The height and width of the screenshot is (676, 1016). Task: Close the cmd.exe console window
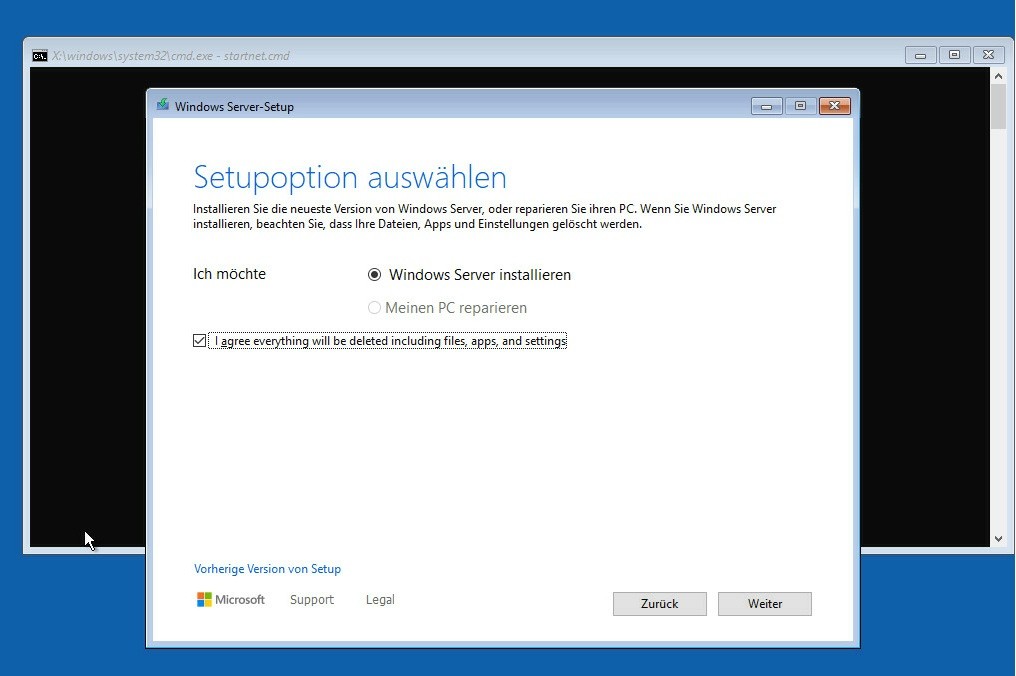point(988,55)
